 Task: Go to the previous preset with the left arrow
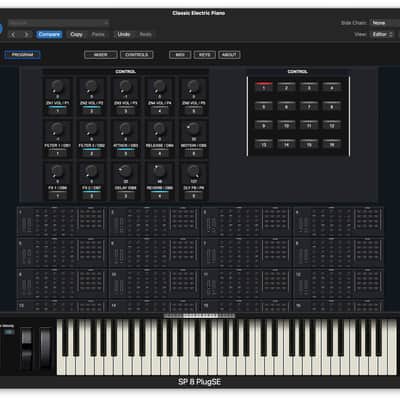[13, 34]
